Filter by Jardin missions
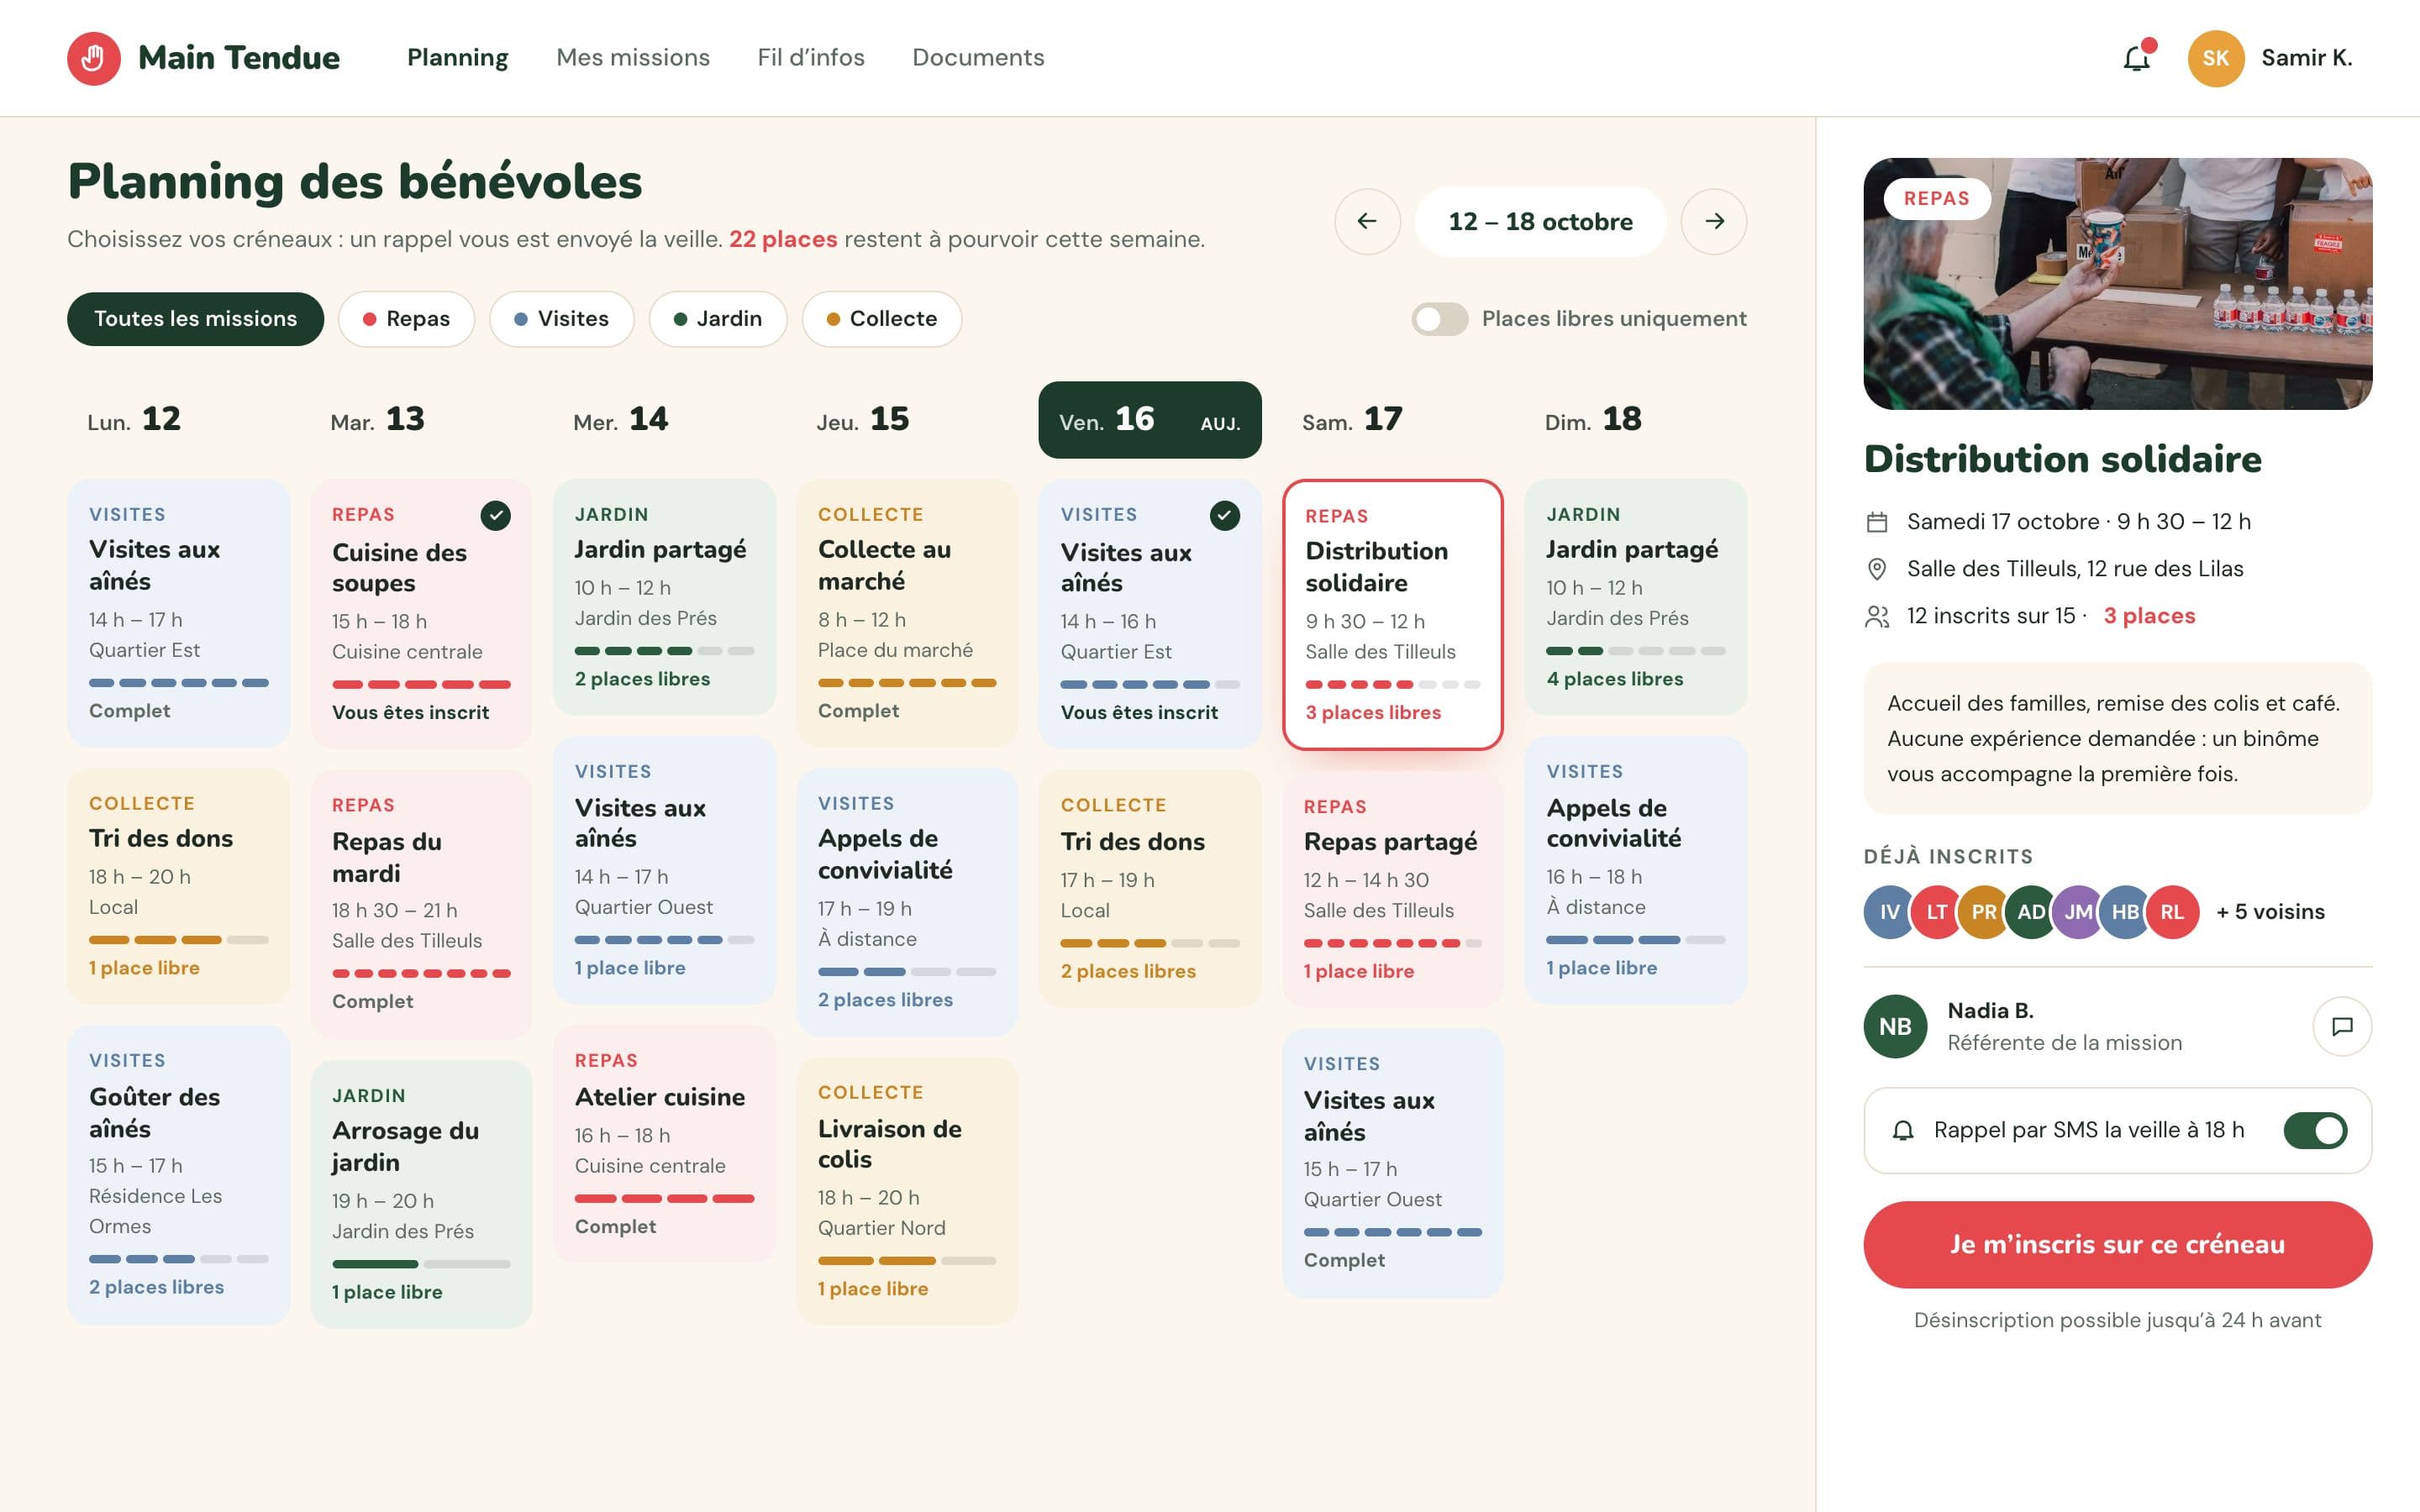The width and height of the screenshot is (2420, 1512). (718, 319)
